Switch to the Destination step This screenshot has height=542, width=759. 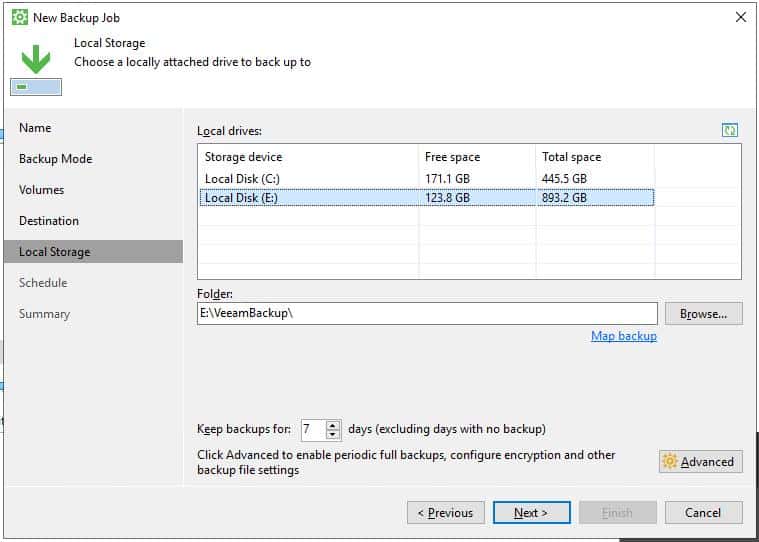pos(49,221)
